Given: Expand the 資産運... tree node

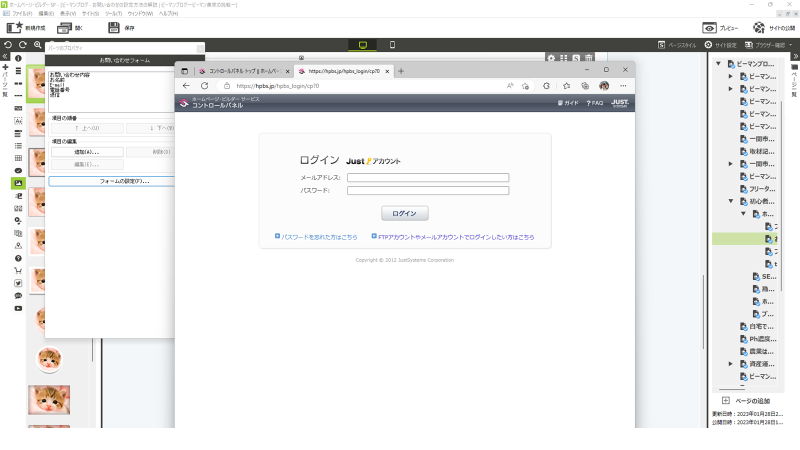Looking at the screenshot, I should pos(731,364).
